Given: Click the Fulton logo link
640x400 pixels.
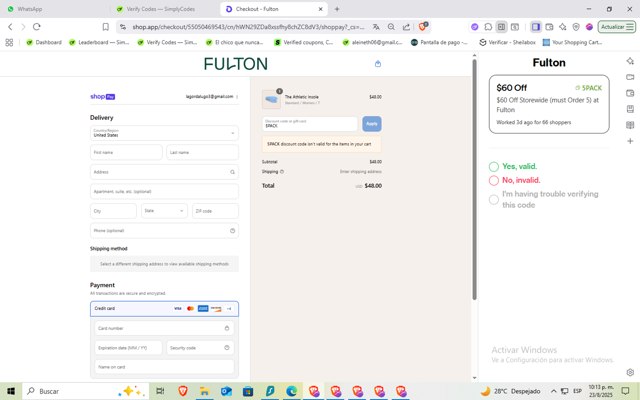Looking at the screenshot, I should [236, 64].
